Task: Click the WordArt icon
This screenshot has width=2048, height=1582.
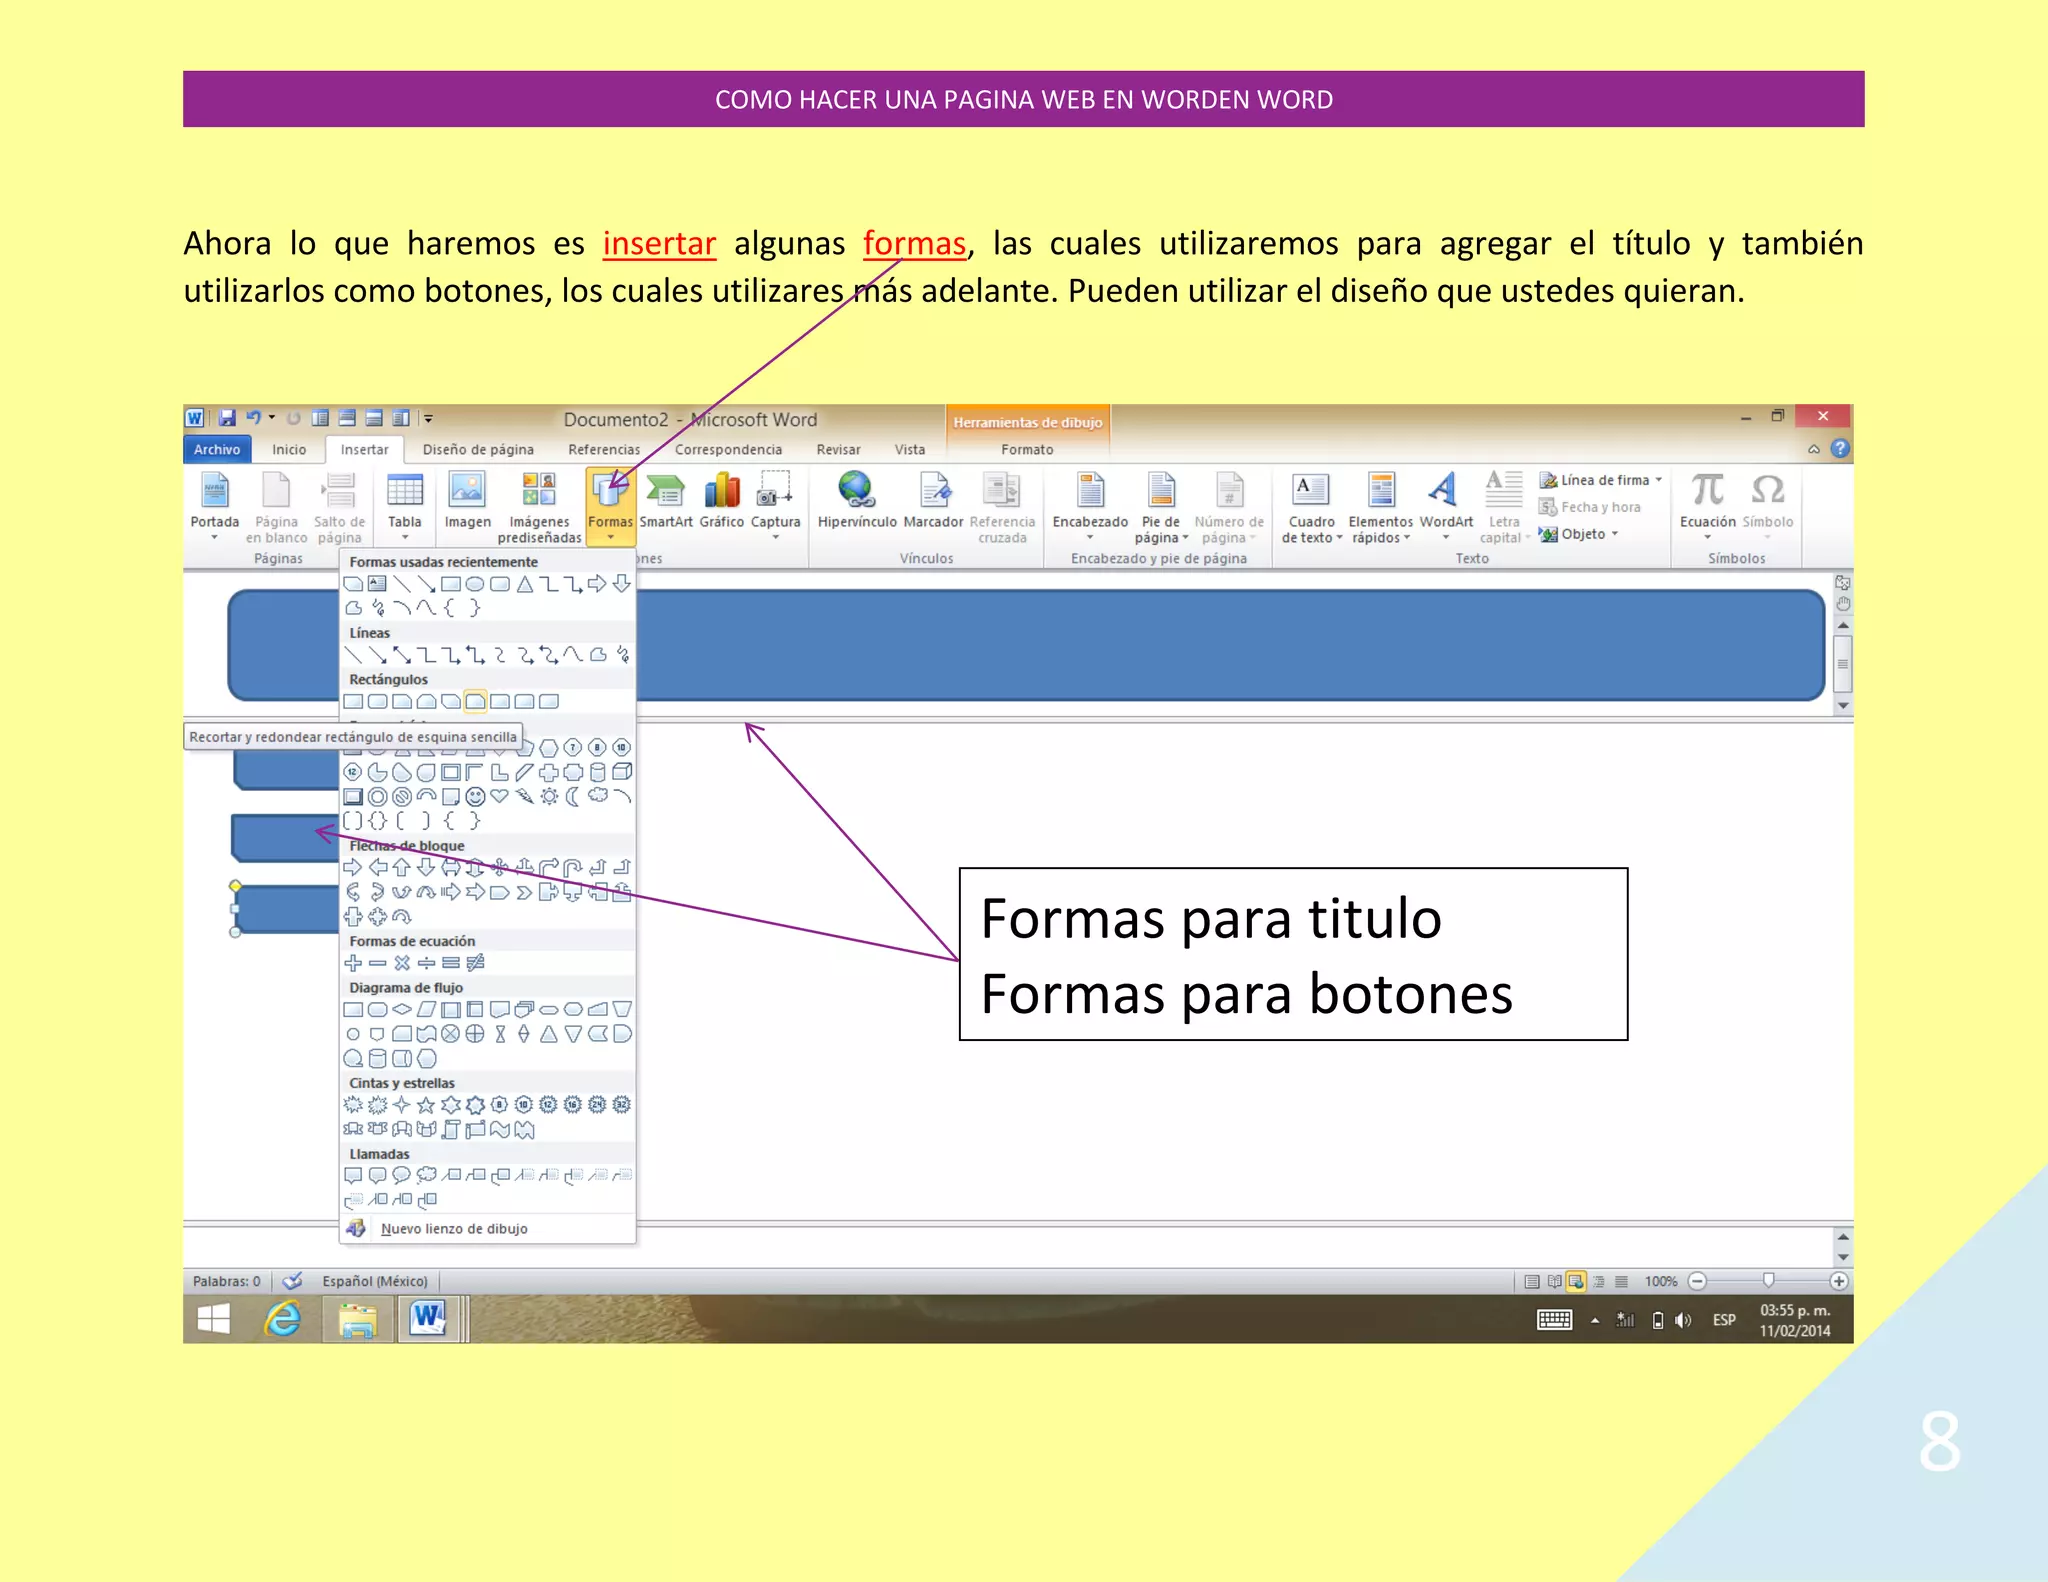Action: pos(1445,490)
